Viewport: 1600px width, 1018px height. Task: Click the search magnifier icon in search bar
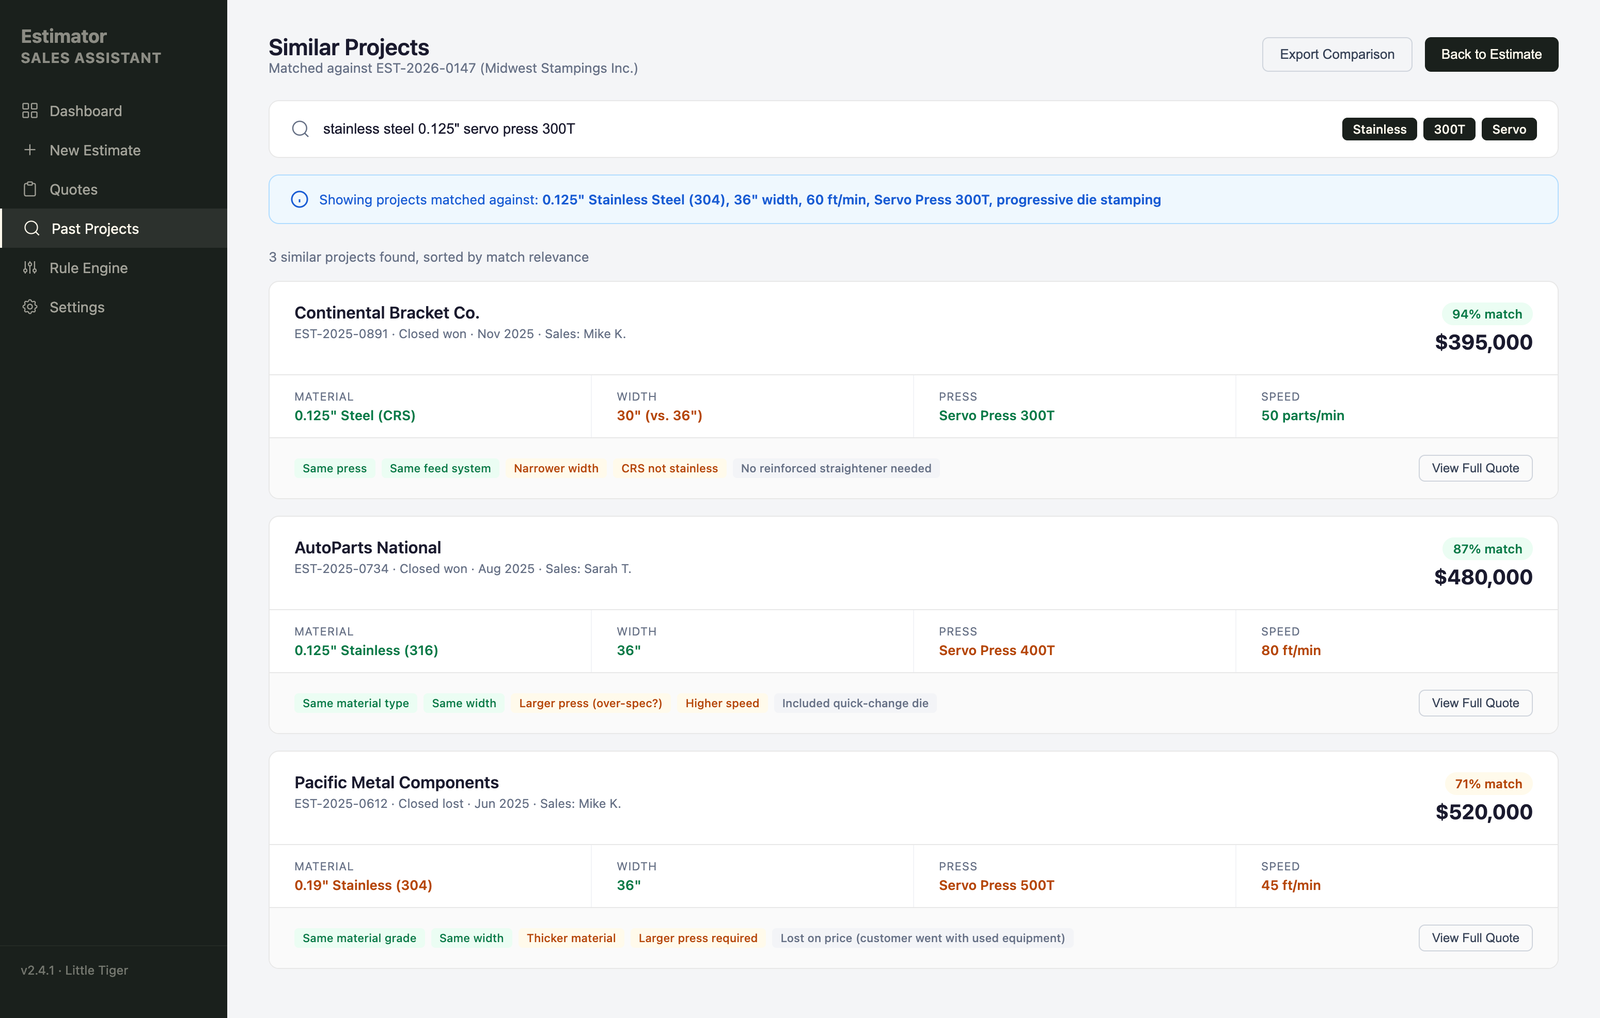pos(300,129)
